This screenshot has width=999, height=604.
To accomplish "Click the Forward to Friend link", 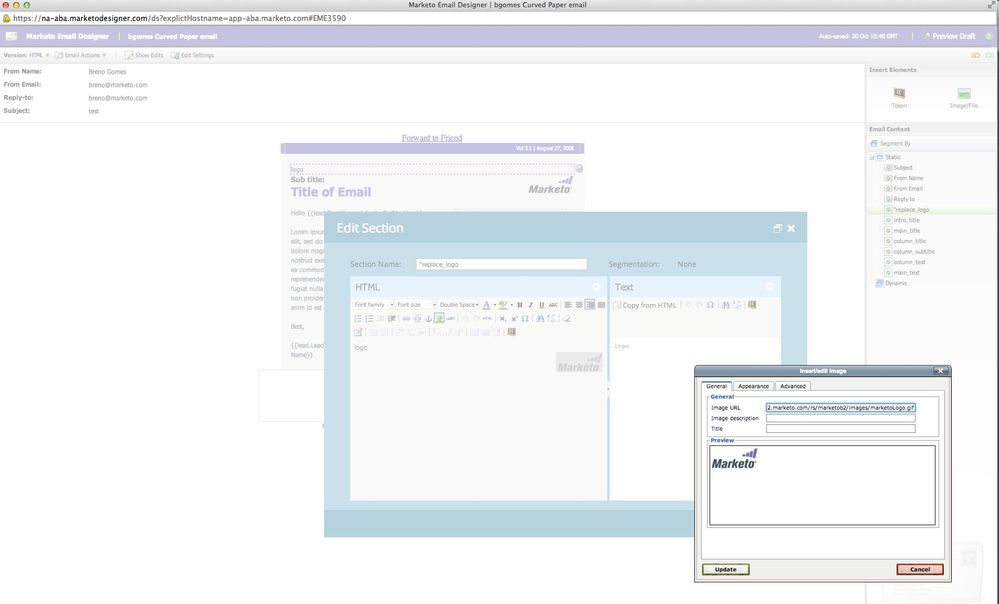I will (432, 138).
